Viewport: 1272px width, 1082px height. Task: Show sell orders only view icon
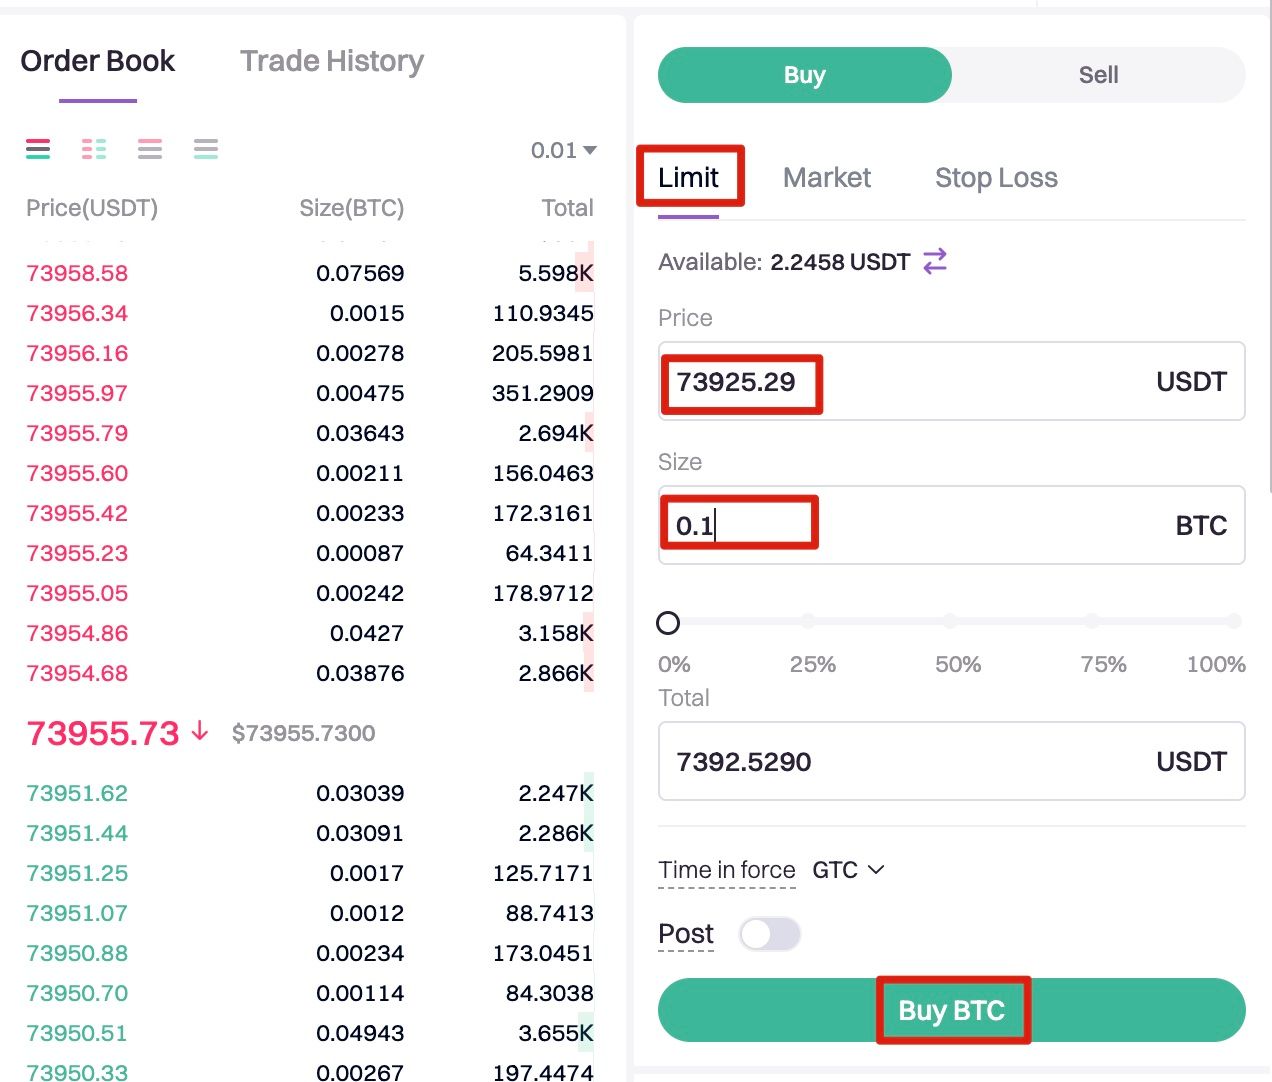coord(150,149)
